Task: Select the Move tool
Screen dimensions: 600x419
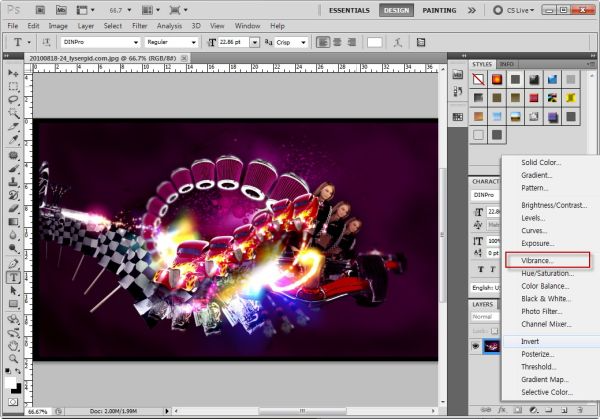Action: pos(13,73)
